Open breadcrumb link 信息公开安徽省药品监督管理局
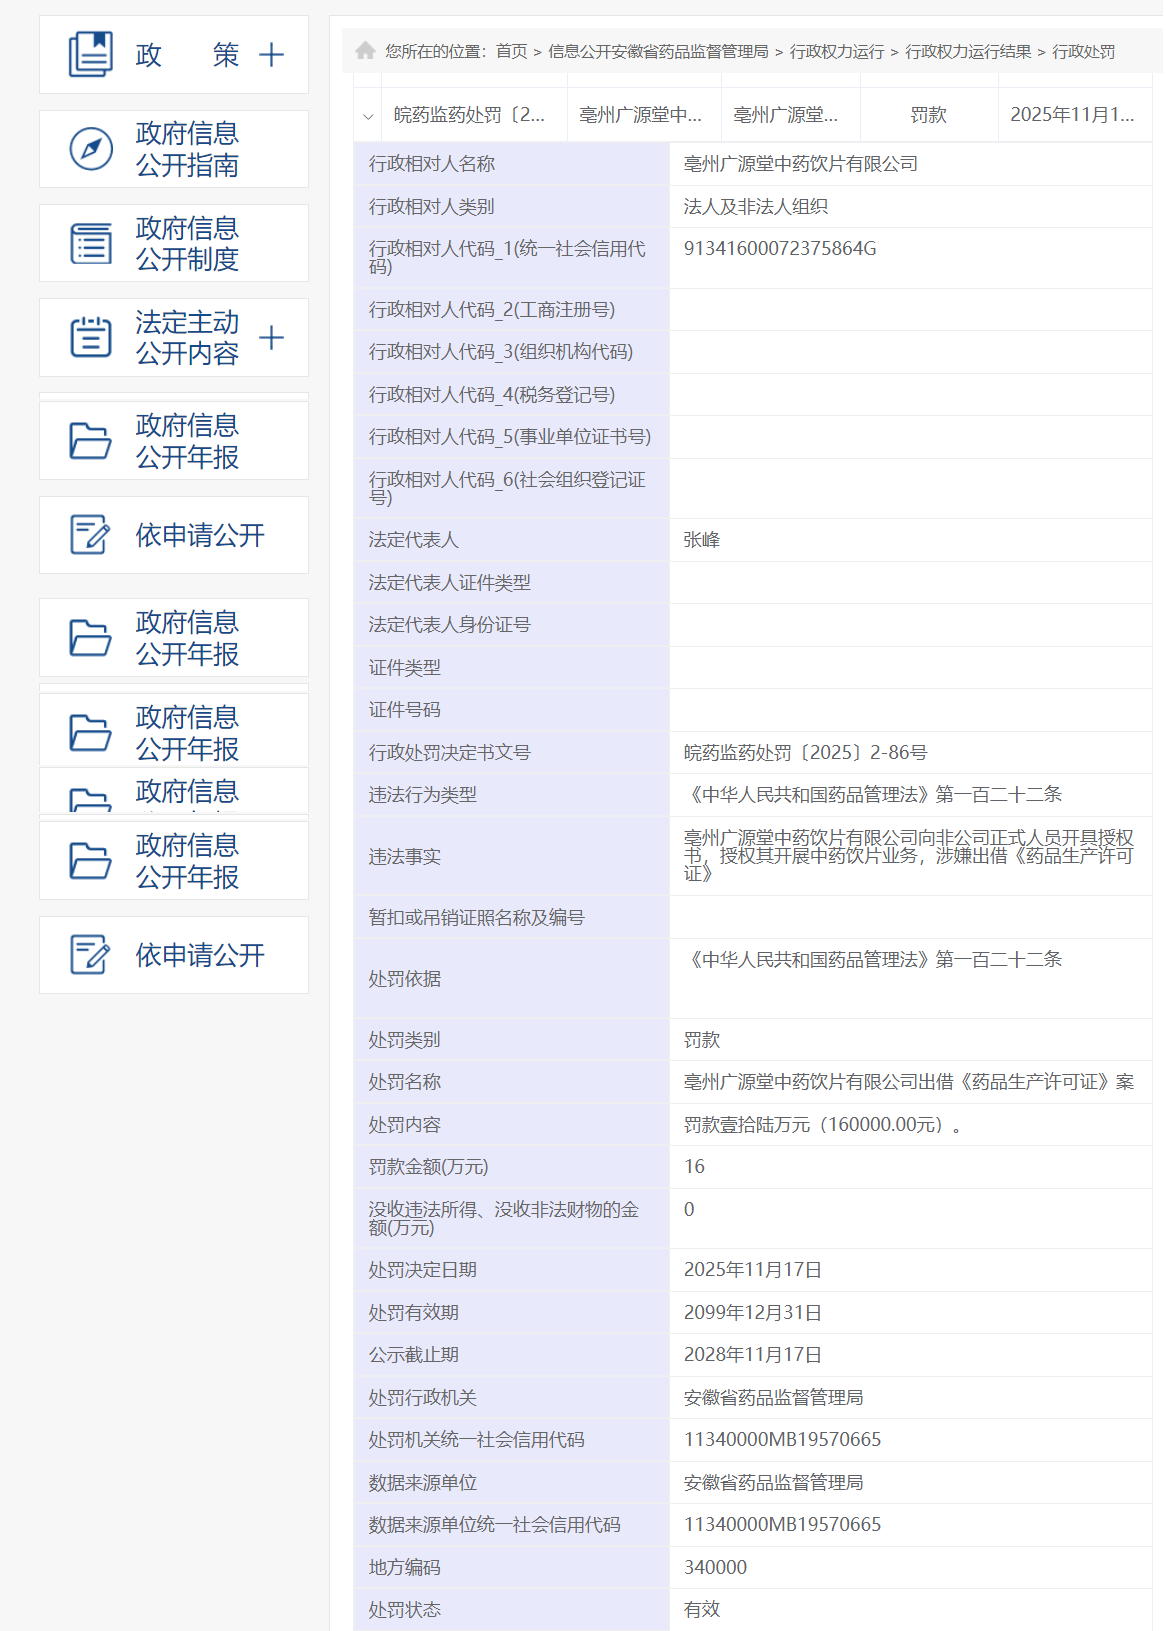 pos(658,51)
